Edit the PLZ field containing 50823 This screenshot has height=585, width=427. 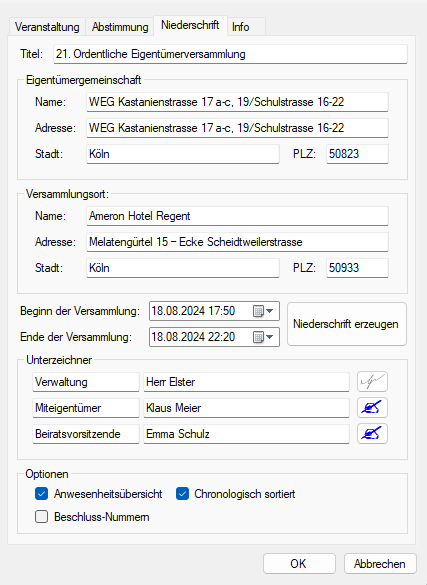pyautogui.click(x=357, y=154)
